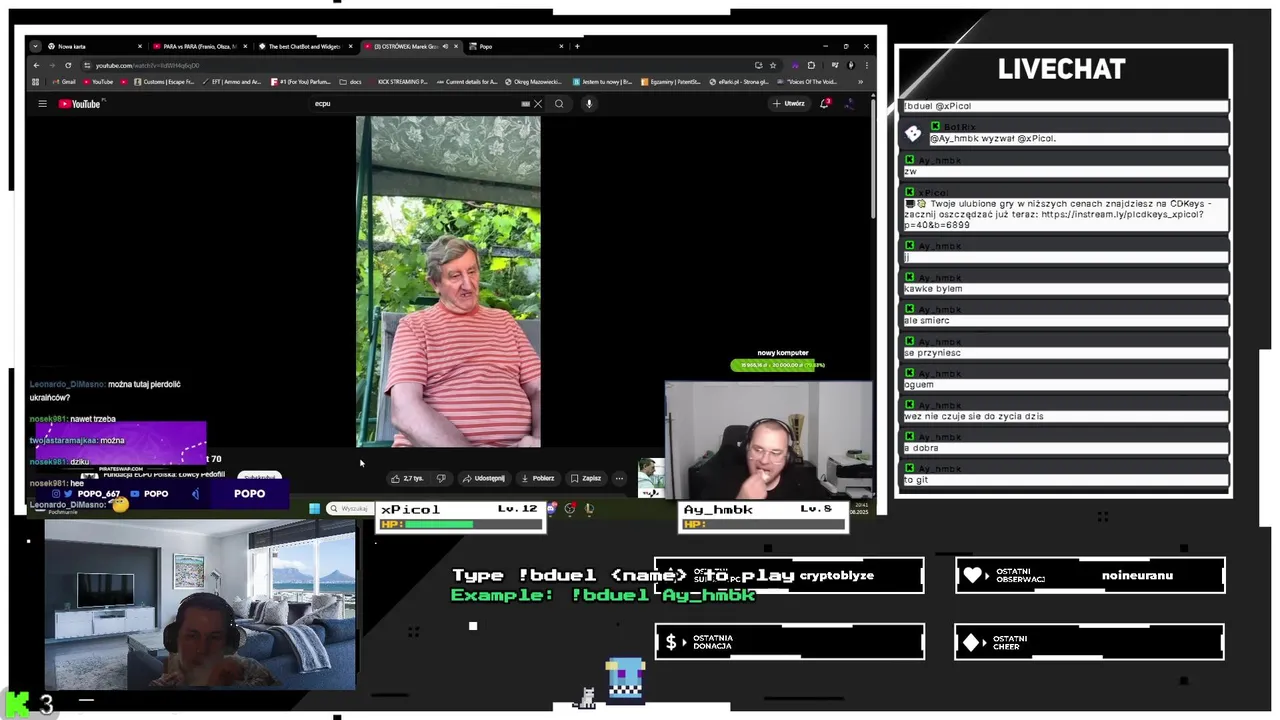Click the 'to git' chat message
This screenshot has width=1280, height=720.
click(1066, 480)
